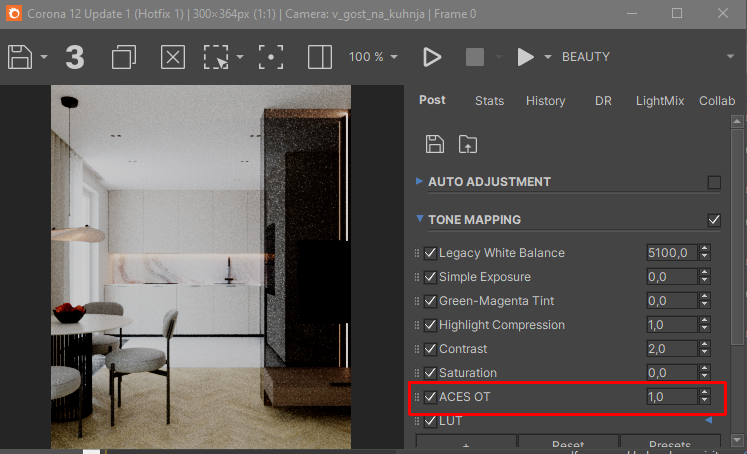Click the Save image floppy icon in toolbar

tap(20, 57)
